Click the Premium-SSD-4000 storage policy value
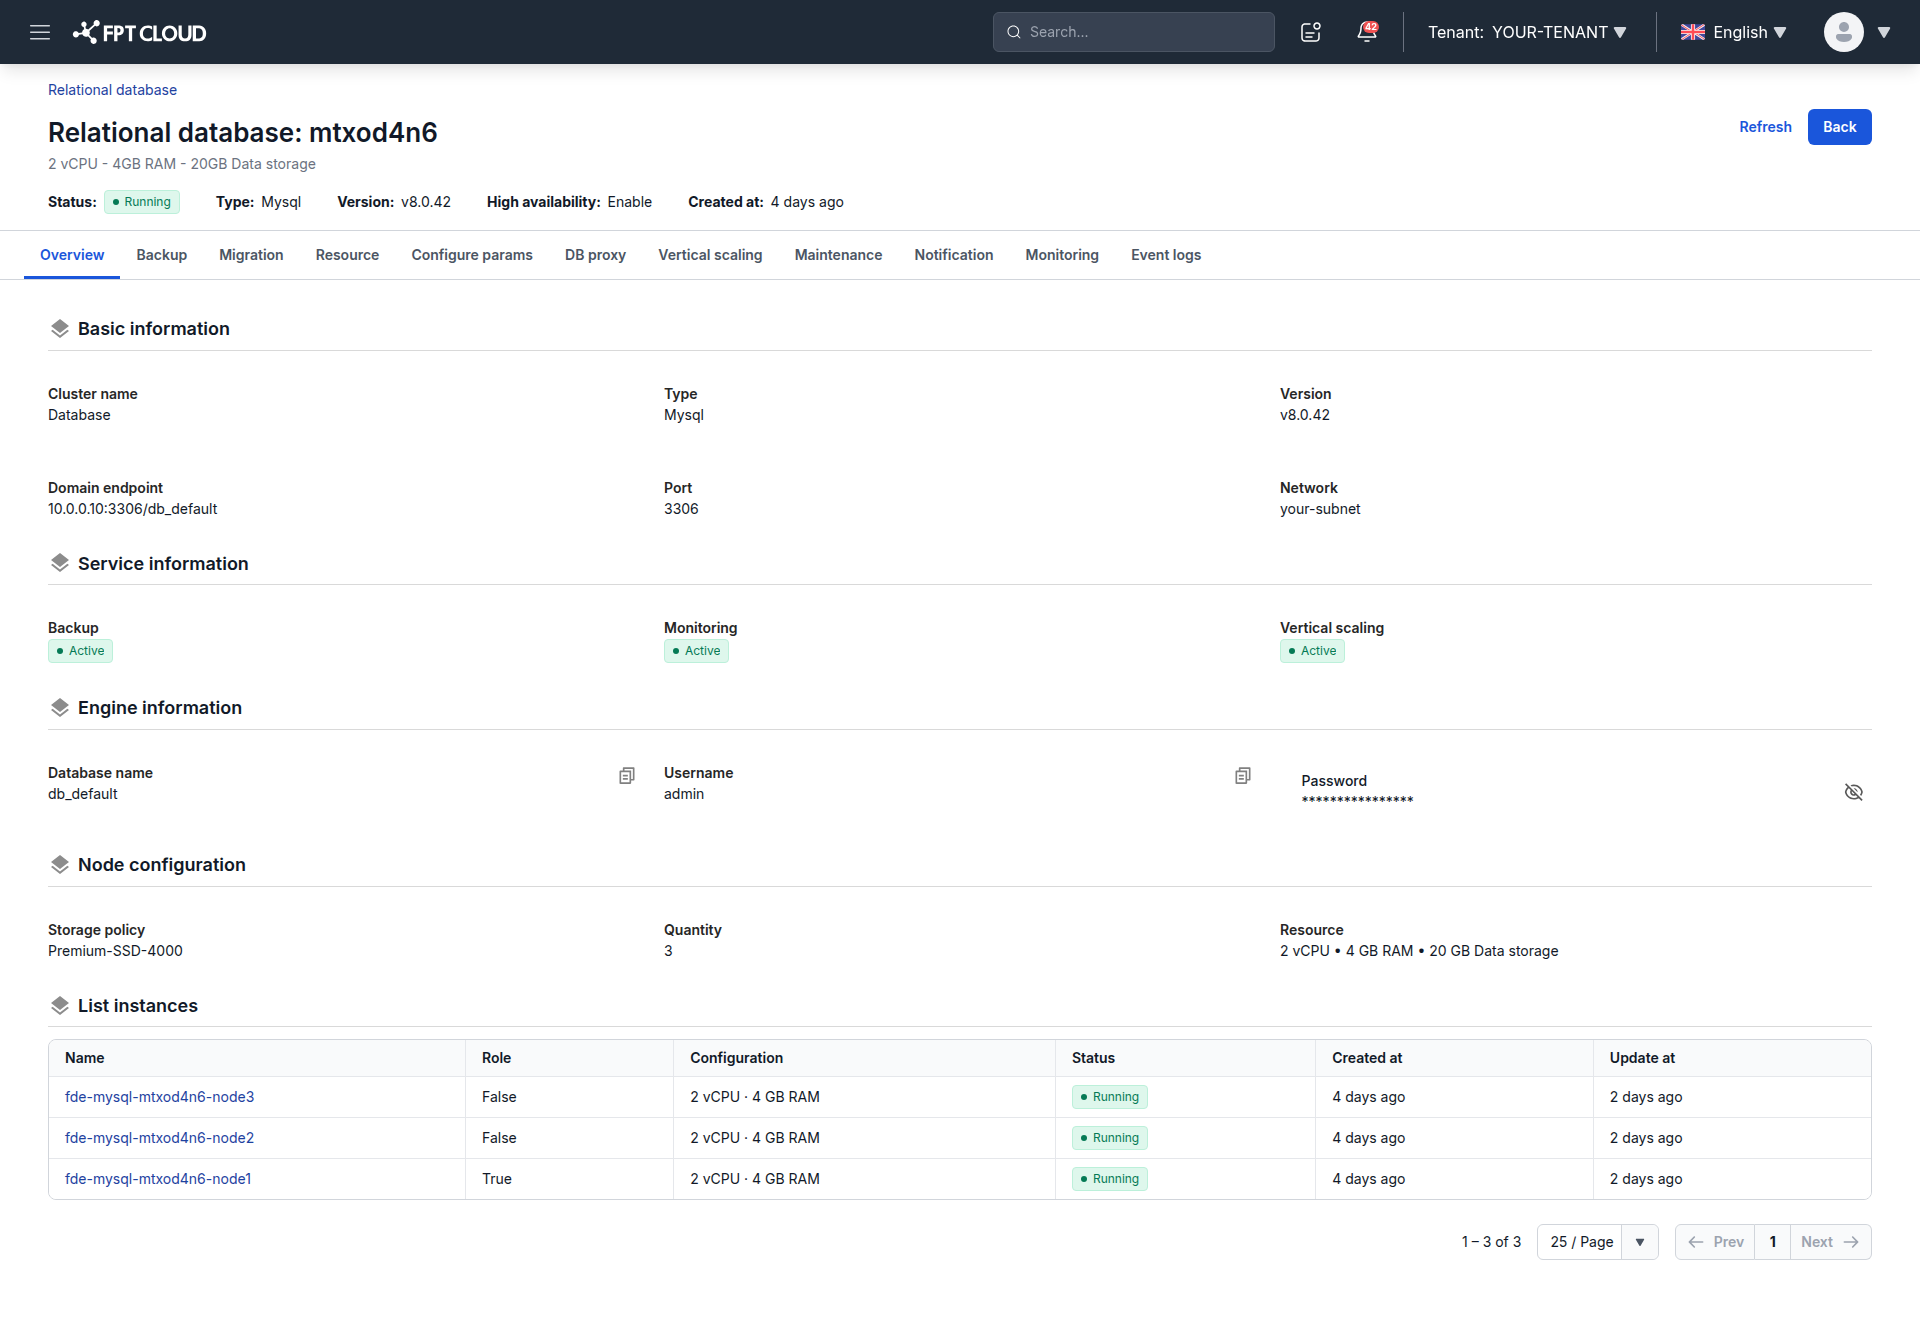 115,951
